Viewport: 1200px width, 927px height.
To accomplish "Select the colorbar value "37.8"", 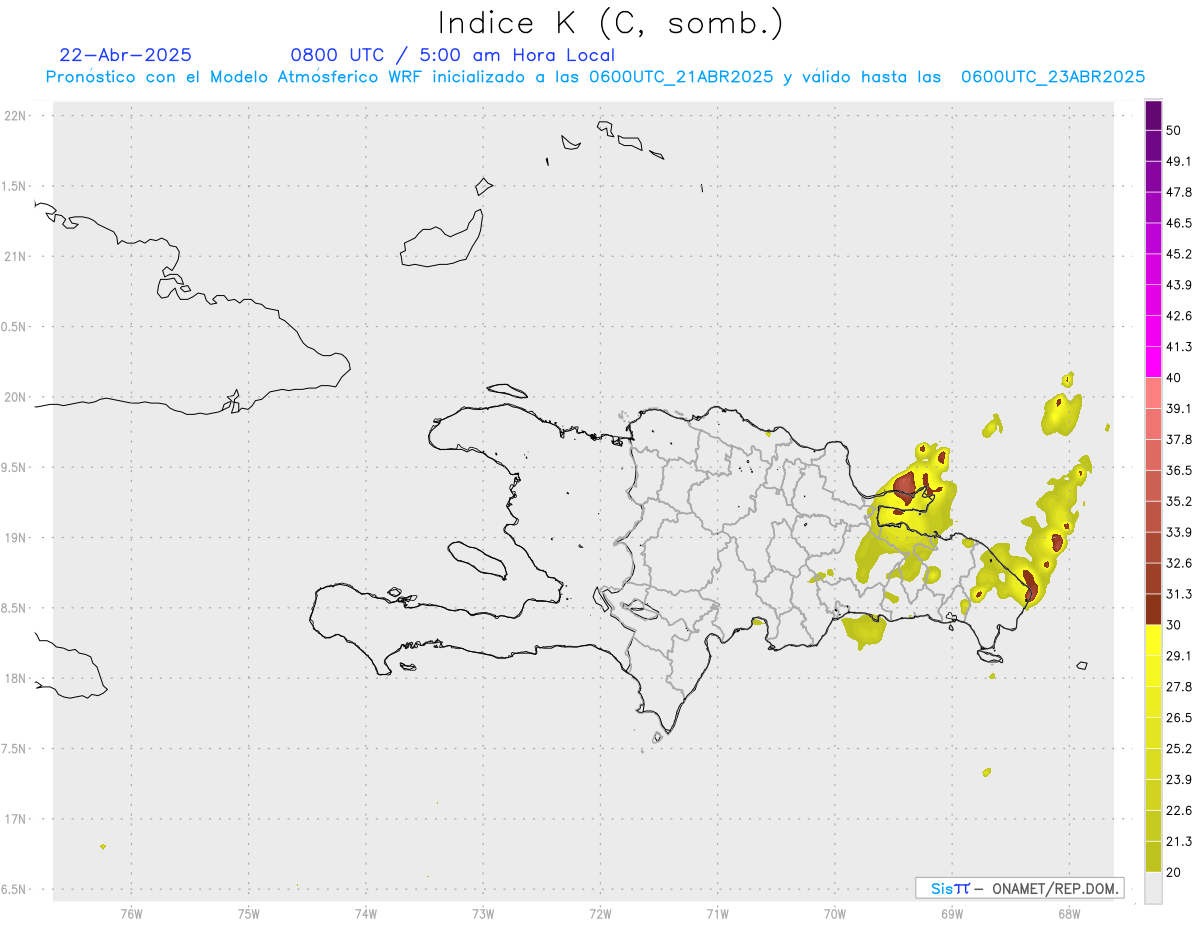I will [1179, 439].
